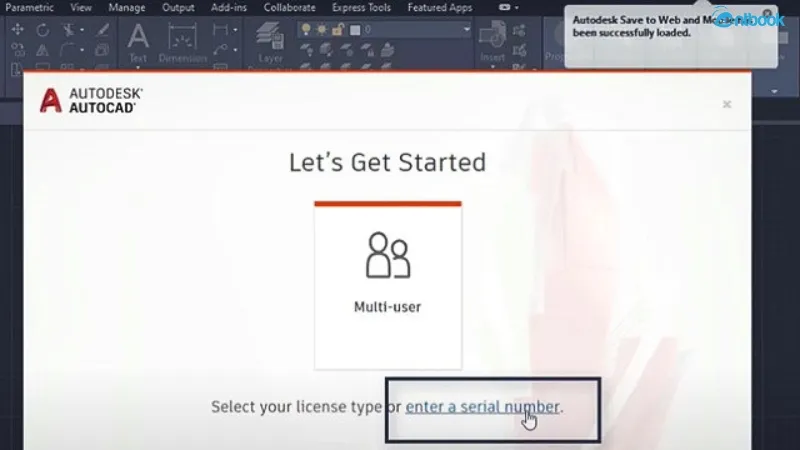The height and width of the screenshot is (450, 800).
Task: Expand the layer name dropdown list
Action: tap(466, 30)
